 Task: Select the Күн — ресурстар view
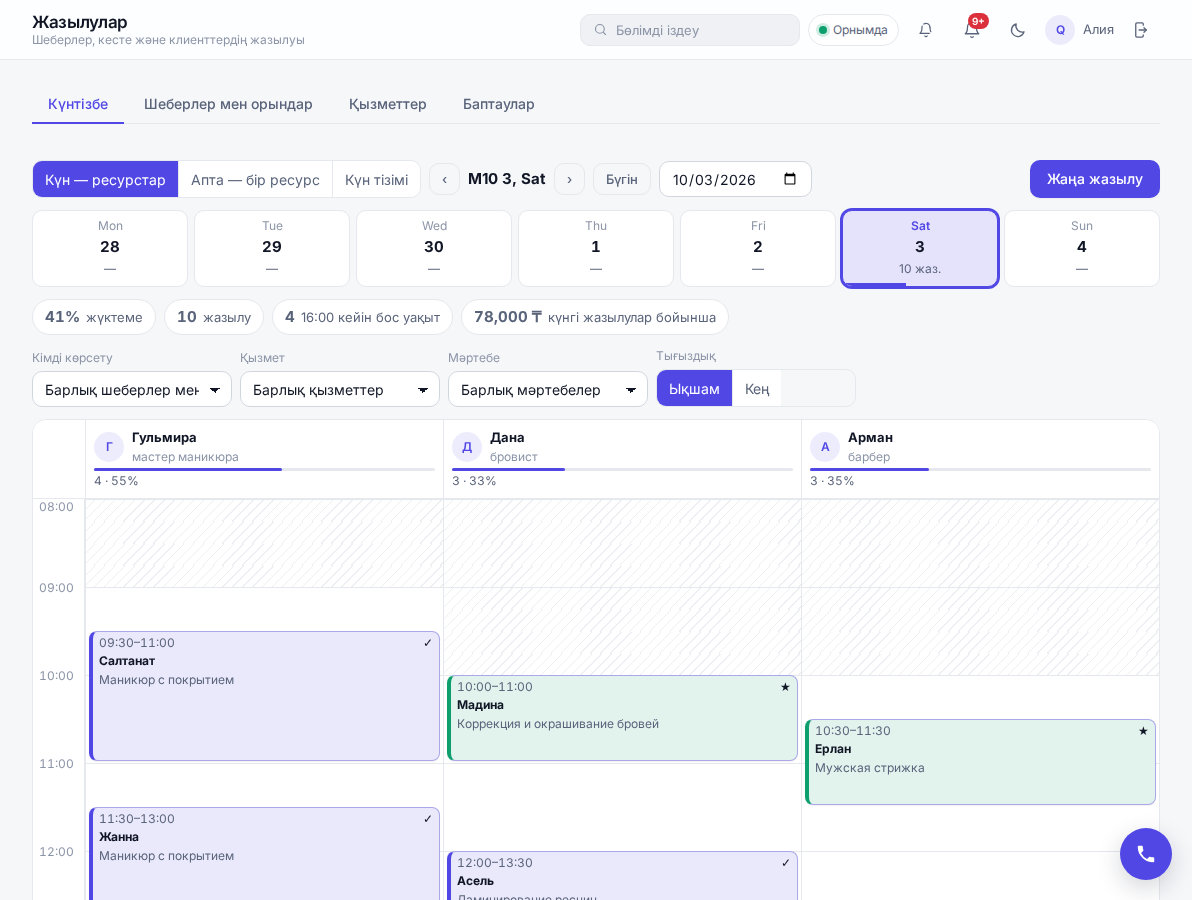(105, 179)
